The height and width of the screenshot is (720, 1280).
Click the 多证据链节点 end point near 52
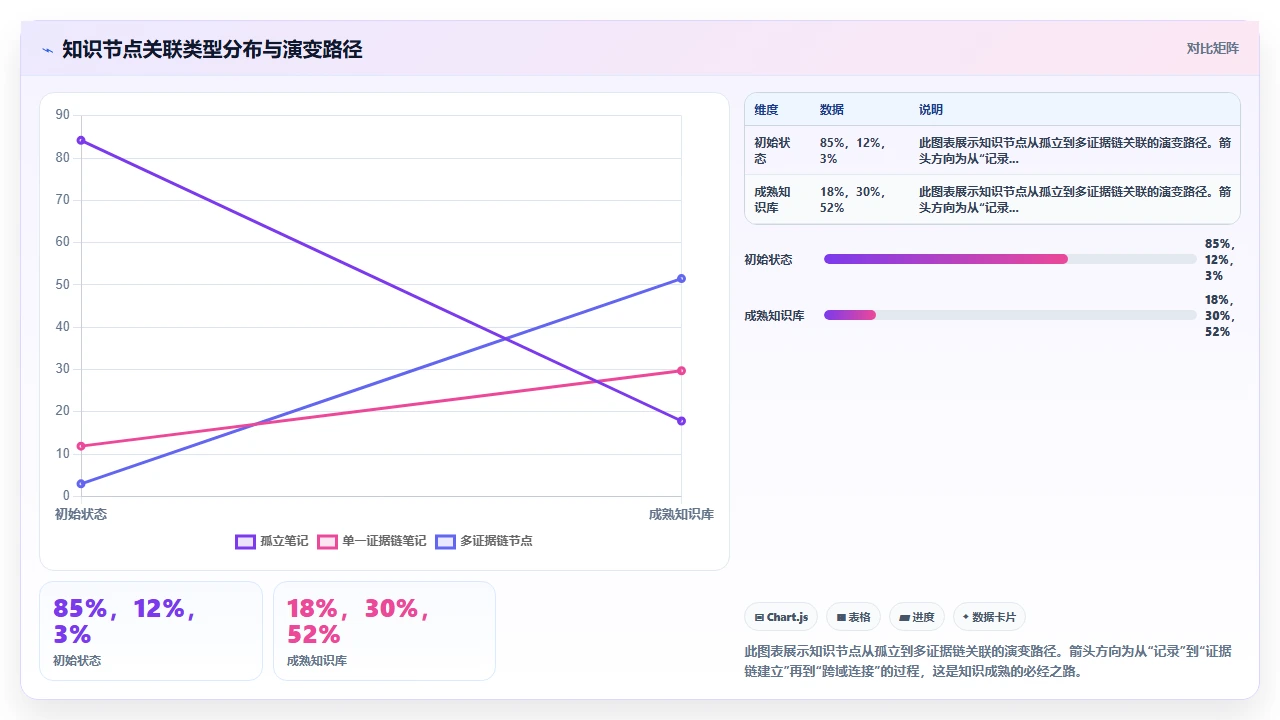[x=681, y=278]
